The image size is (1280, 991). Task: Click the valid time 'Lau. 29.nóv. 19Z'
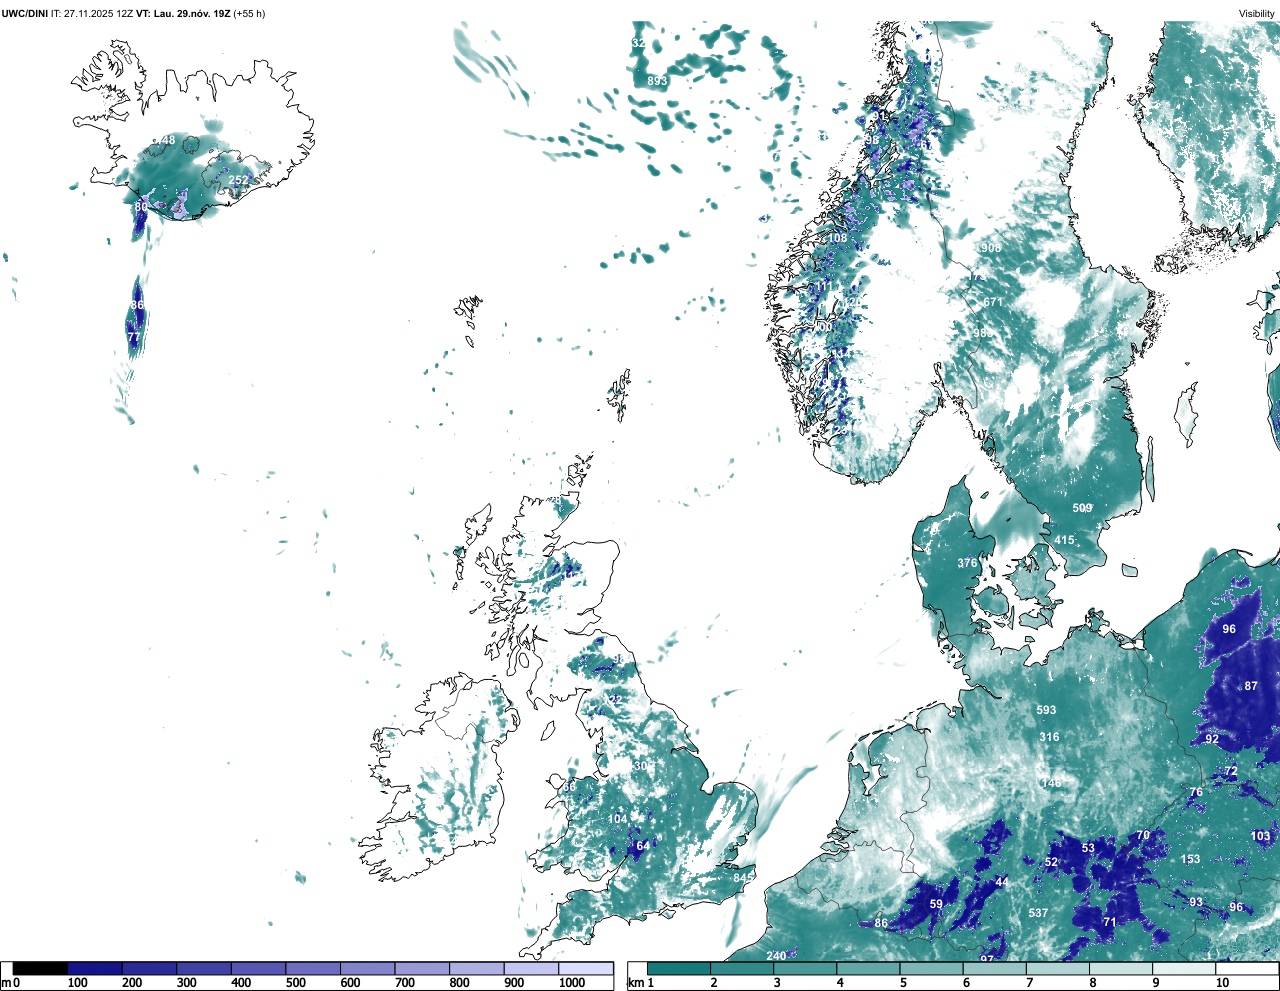click(x=190, y=13)
